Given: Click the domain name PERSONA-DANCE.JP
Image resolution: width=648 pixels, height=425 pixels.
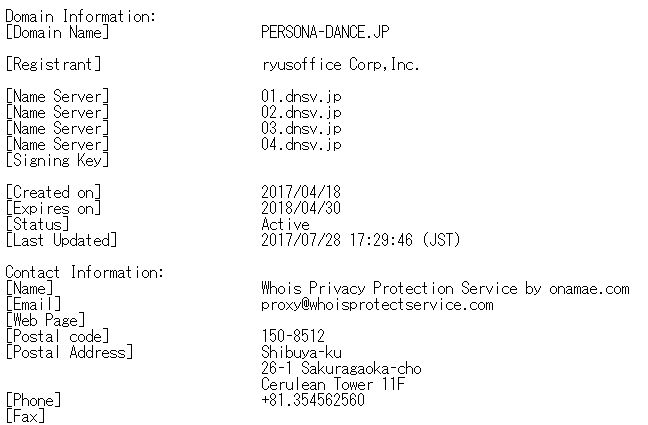Looking at the screenshot, I should pos(325,32).
